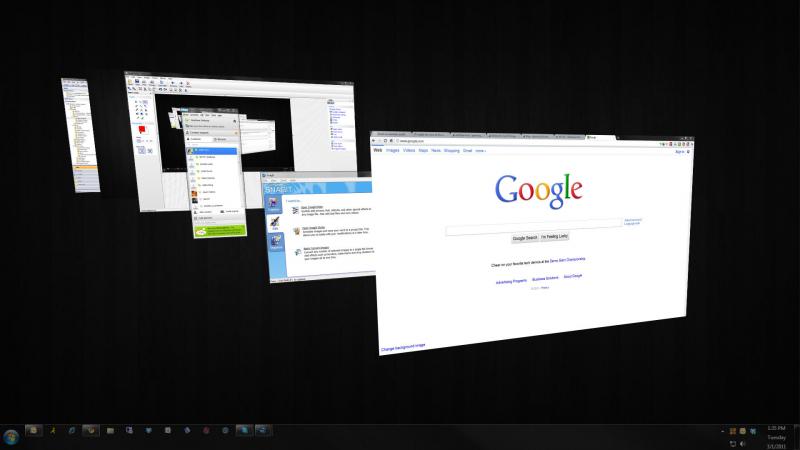Open the Videos link in Google navigation
This screenshot has height=450, width=800.
coord(409,151)
